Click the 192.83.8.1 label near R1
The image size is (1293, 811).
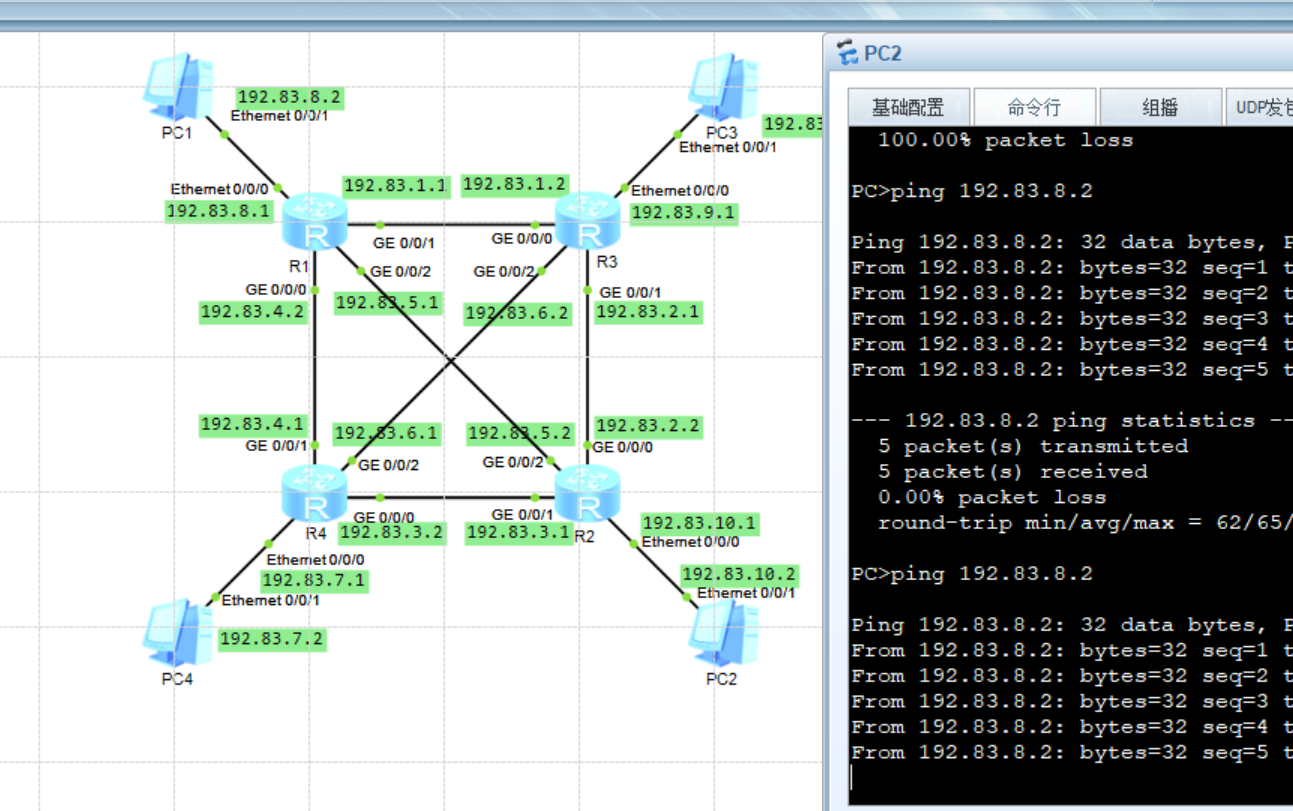pyautogui.click(x=219, y=211)
